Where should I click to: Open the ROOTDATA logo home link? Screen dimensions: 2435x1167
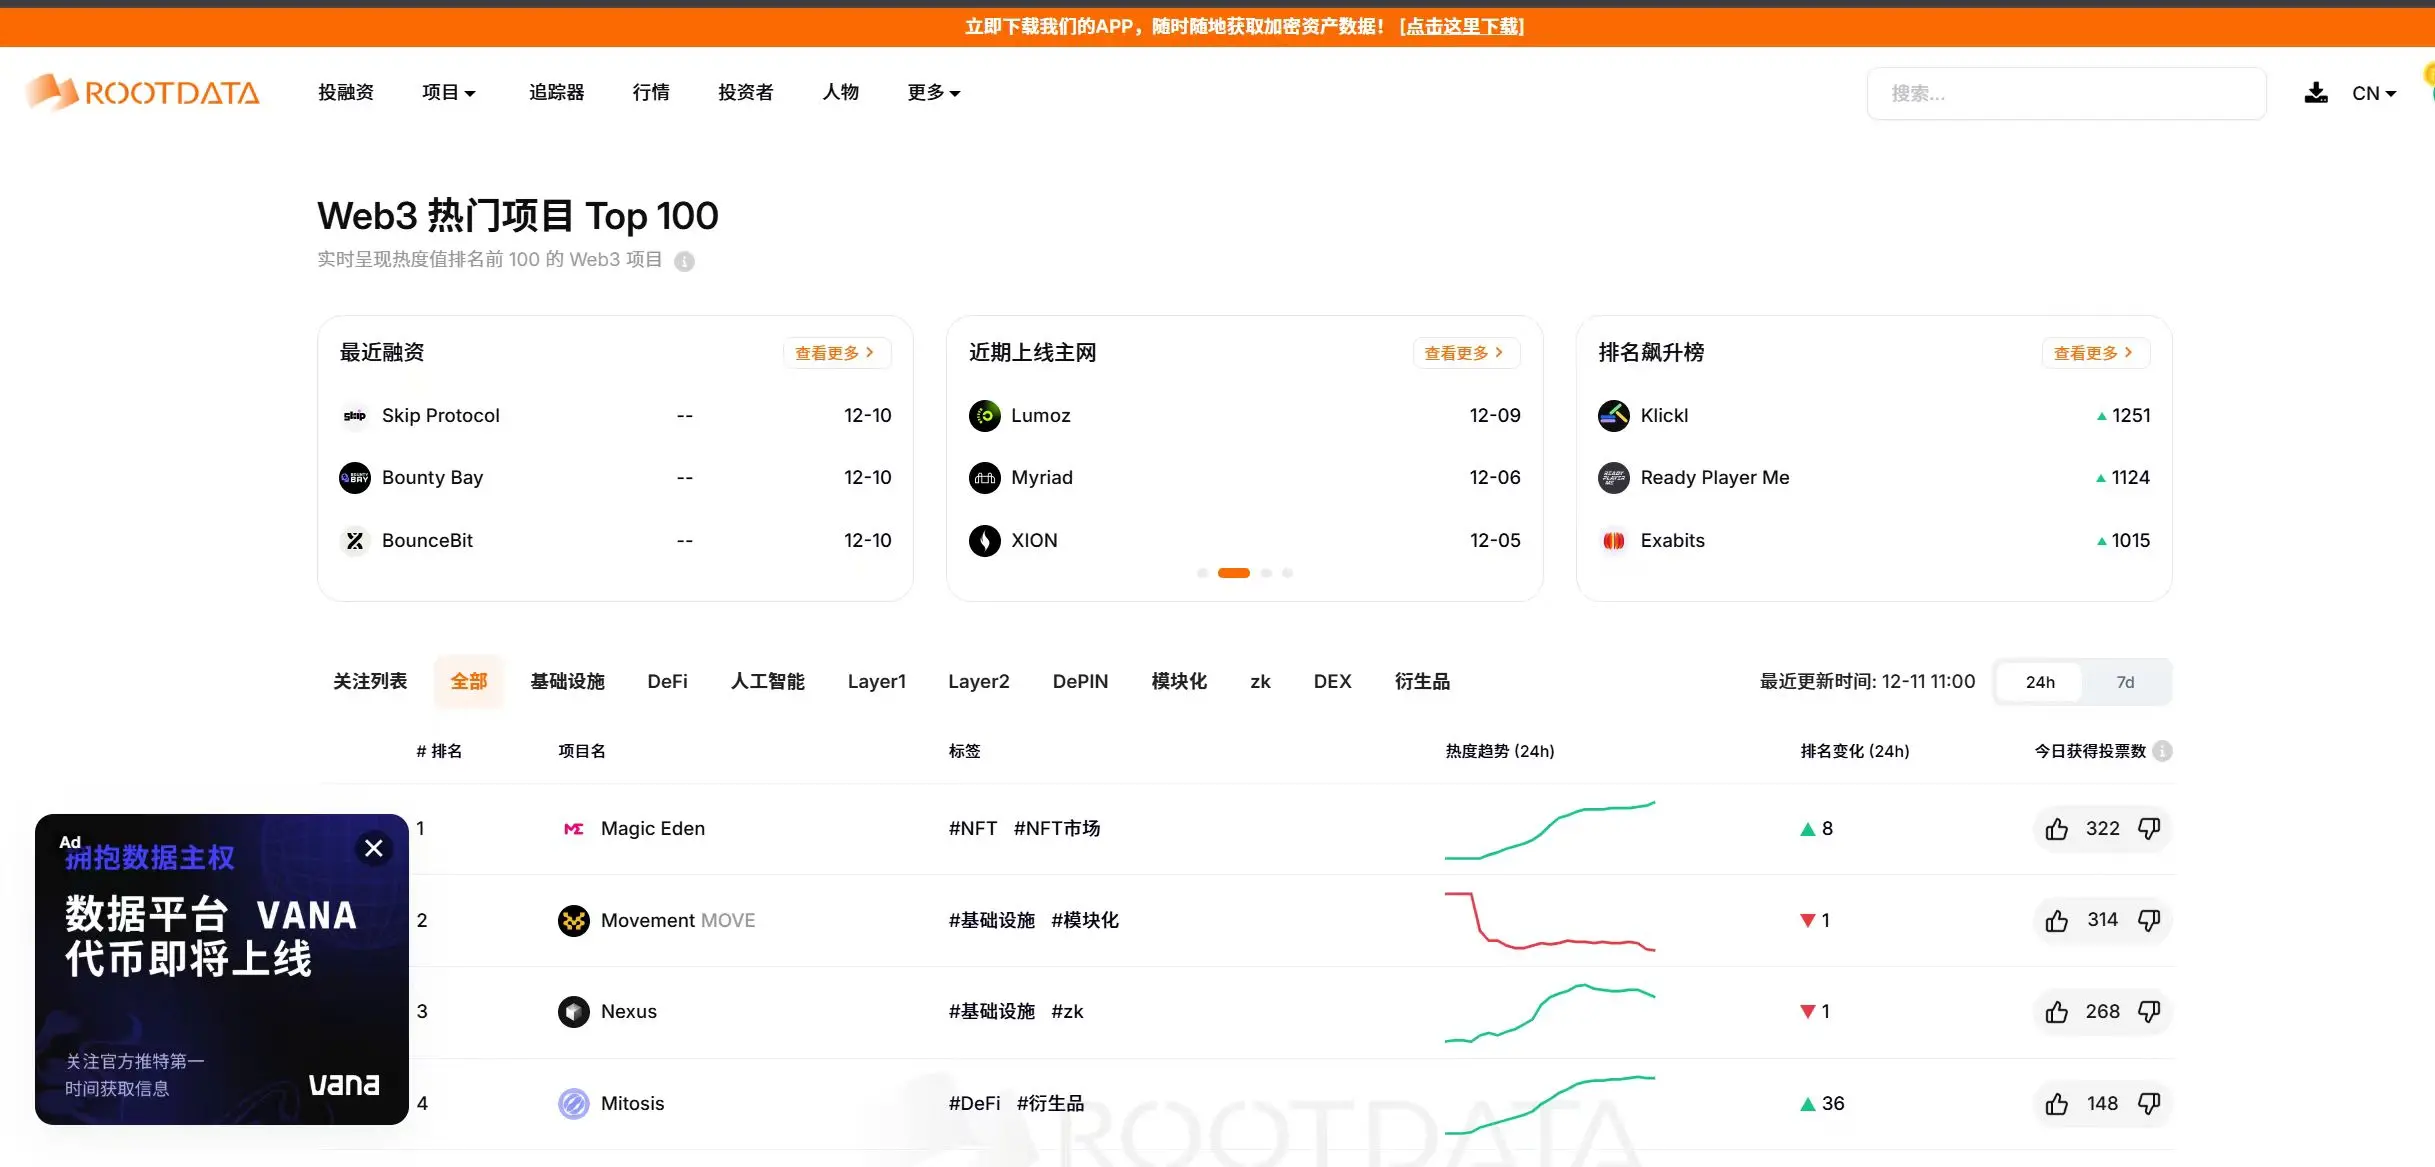click(143, 93)
